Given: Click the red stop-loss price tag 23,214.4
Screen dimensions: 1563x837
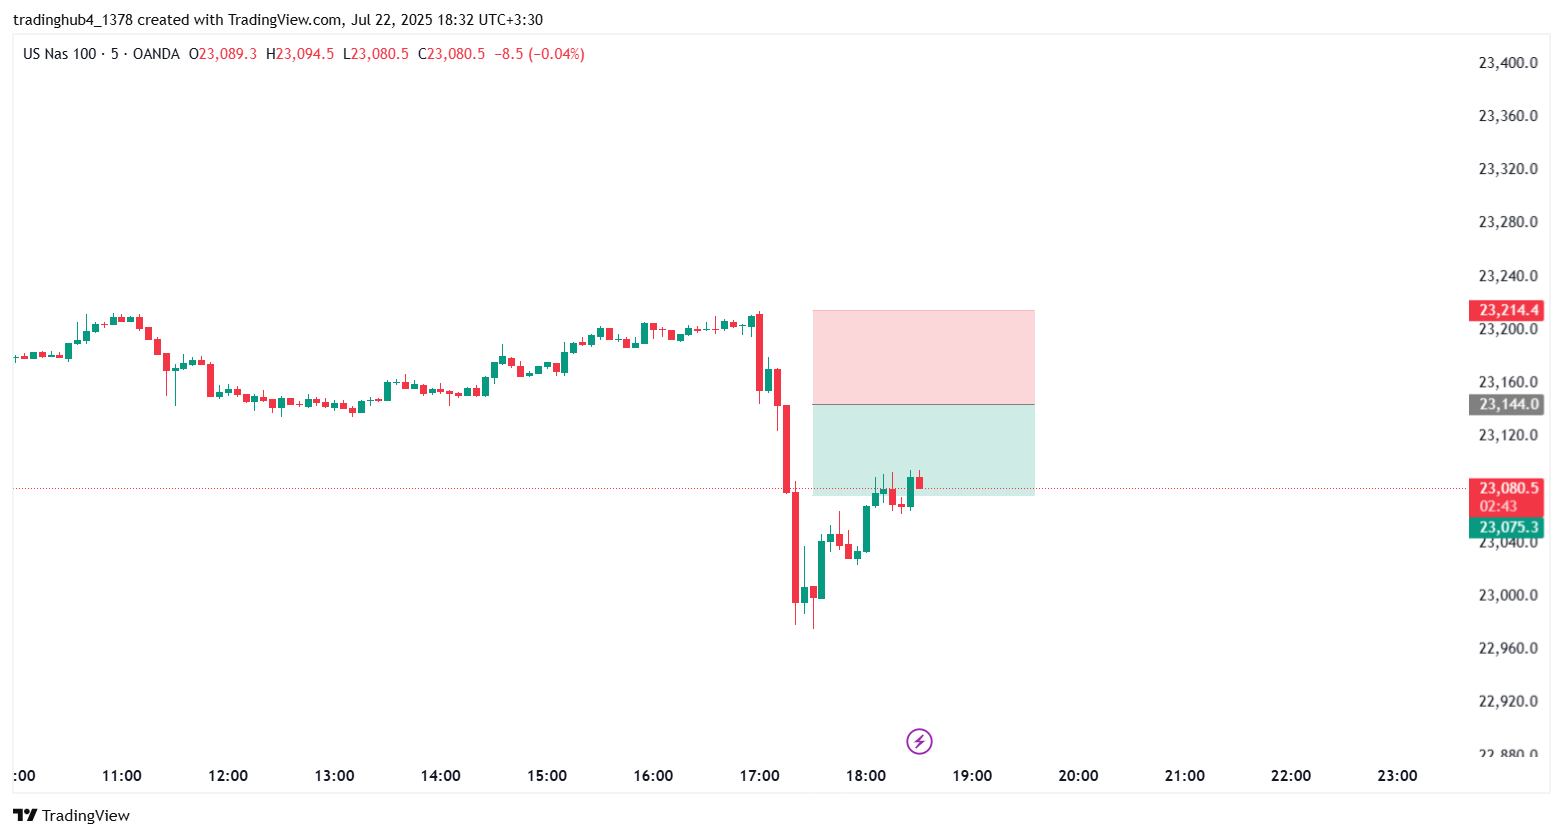Looking at the screenshot, I should [1505, 310].
